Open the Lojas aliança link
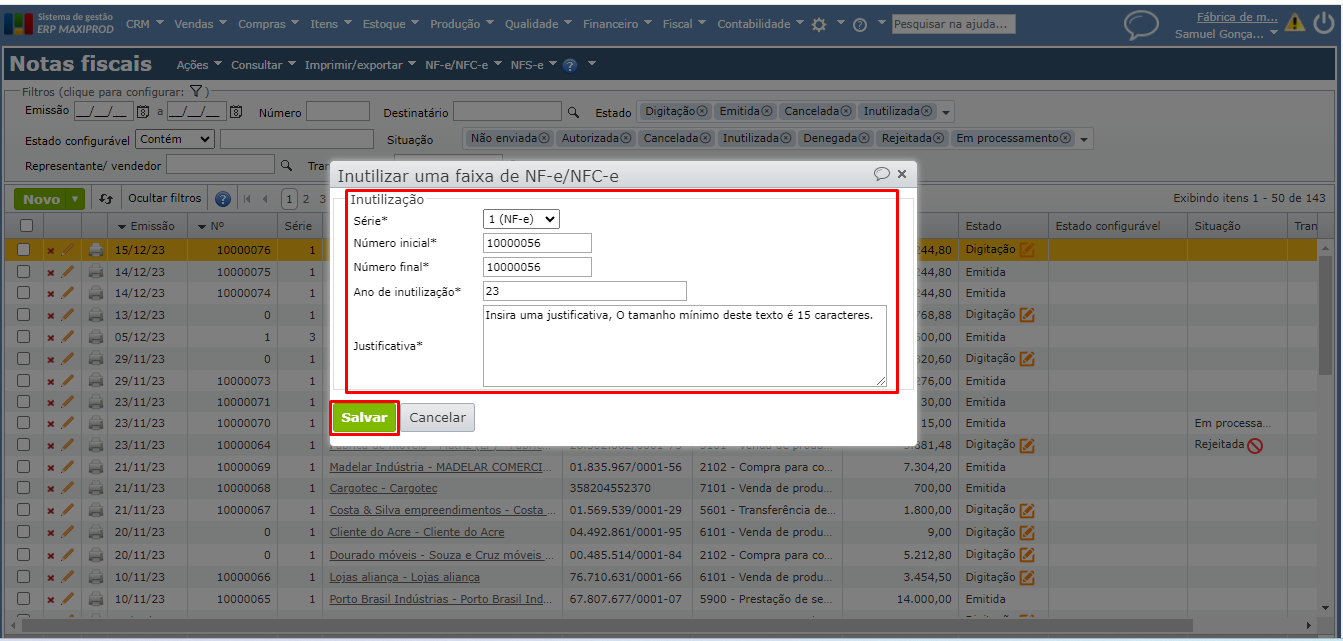The width and height of the screenshot is (1343, 641). 404,577
